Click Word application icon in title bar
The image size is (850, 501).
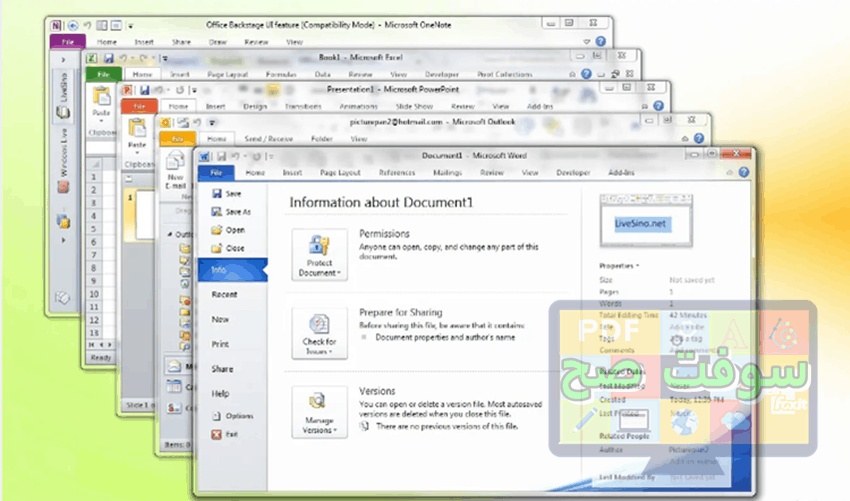[x=204, y=157]
